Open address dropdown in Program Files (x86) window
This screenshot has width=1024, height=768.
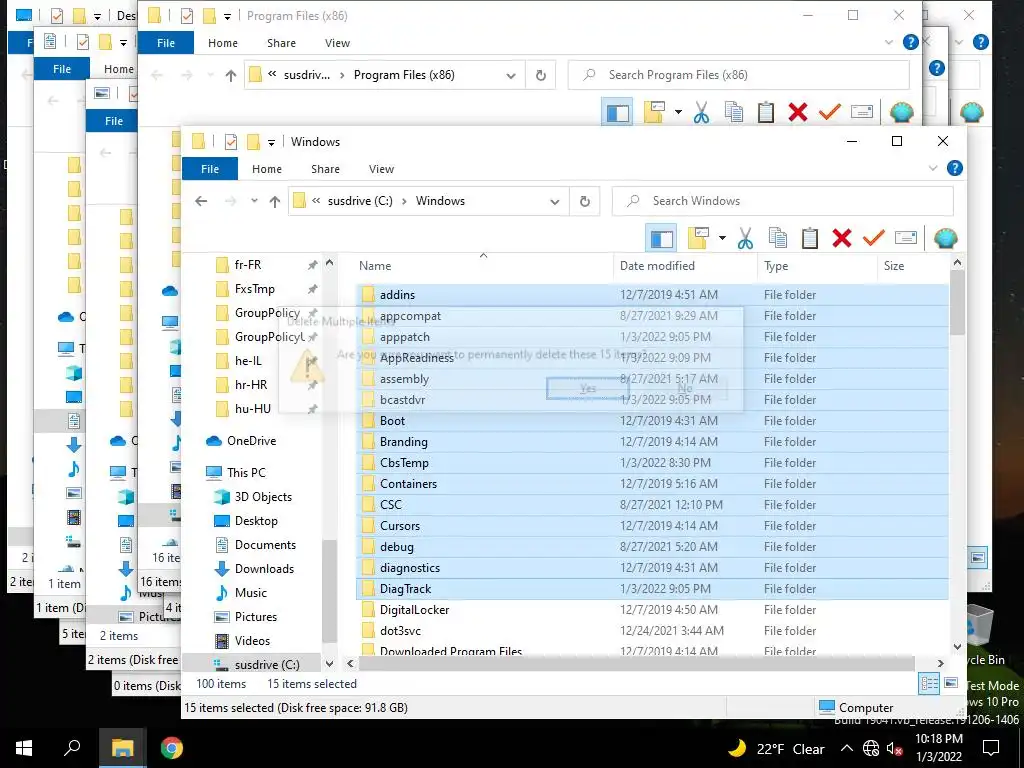point(511,75)
